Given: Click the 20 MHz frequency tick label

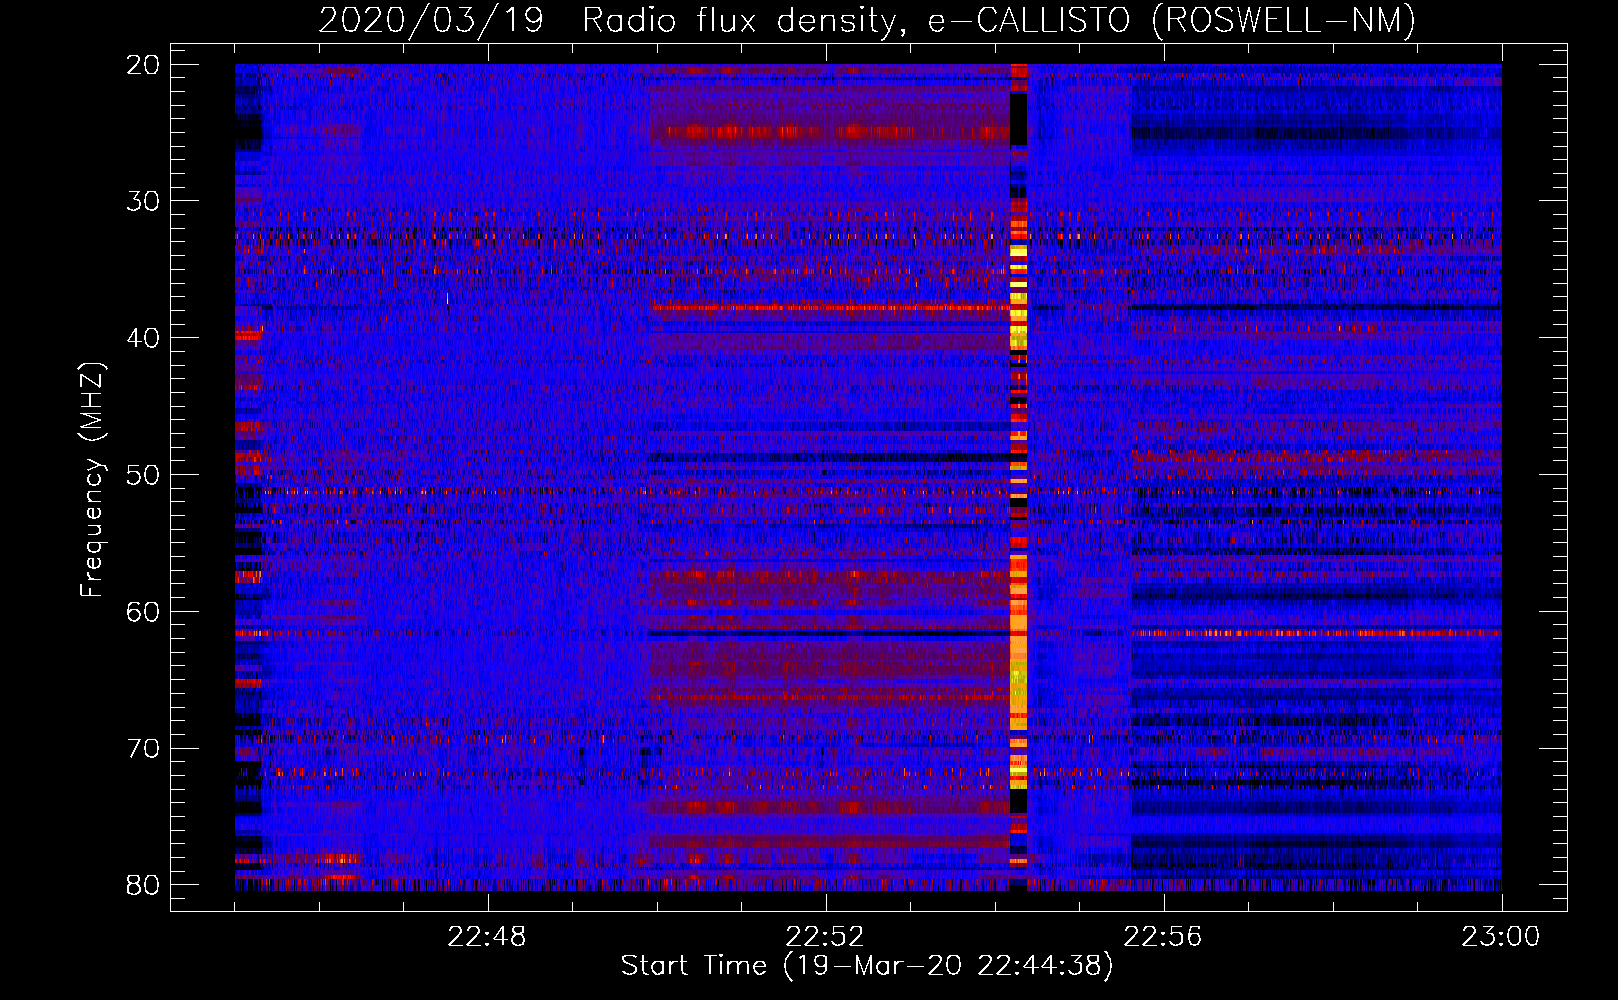Looking at the screenshot, I should (143, 65).
